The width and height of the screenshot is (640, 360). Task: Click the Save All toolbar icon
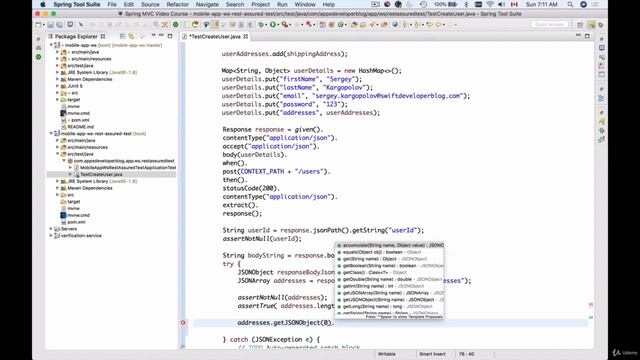point(60,25)
